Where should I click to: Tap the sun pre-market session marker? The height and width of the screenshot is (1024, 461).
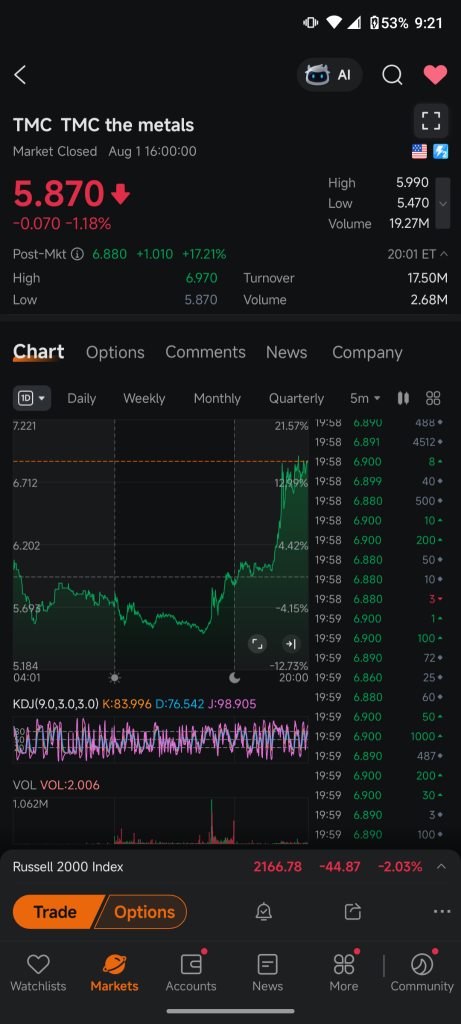click(115, 678)
